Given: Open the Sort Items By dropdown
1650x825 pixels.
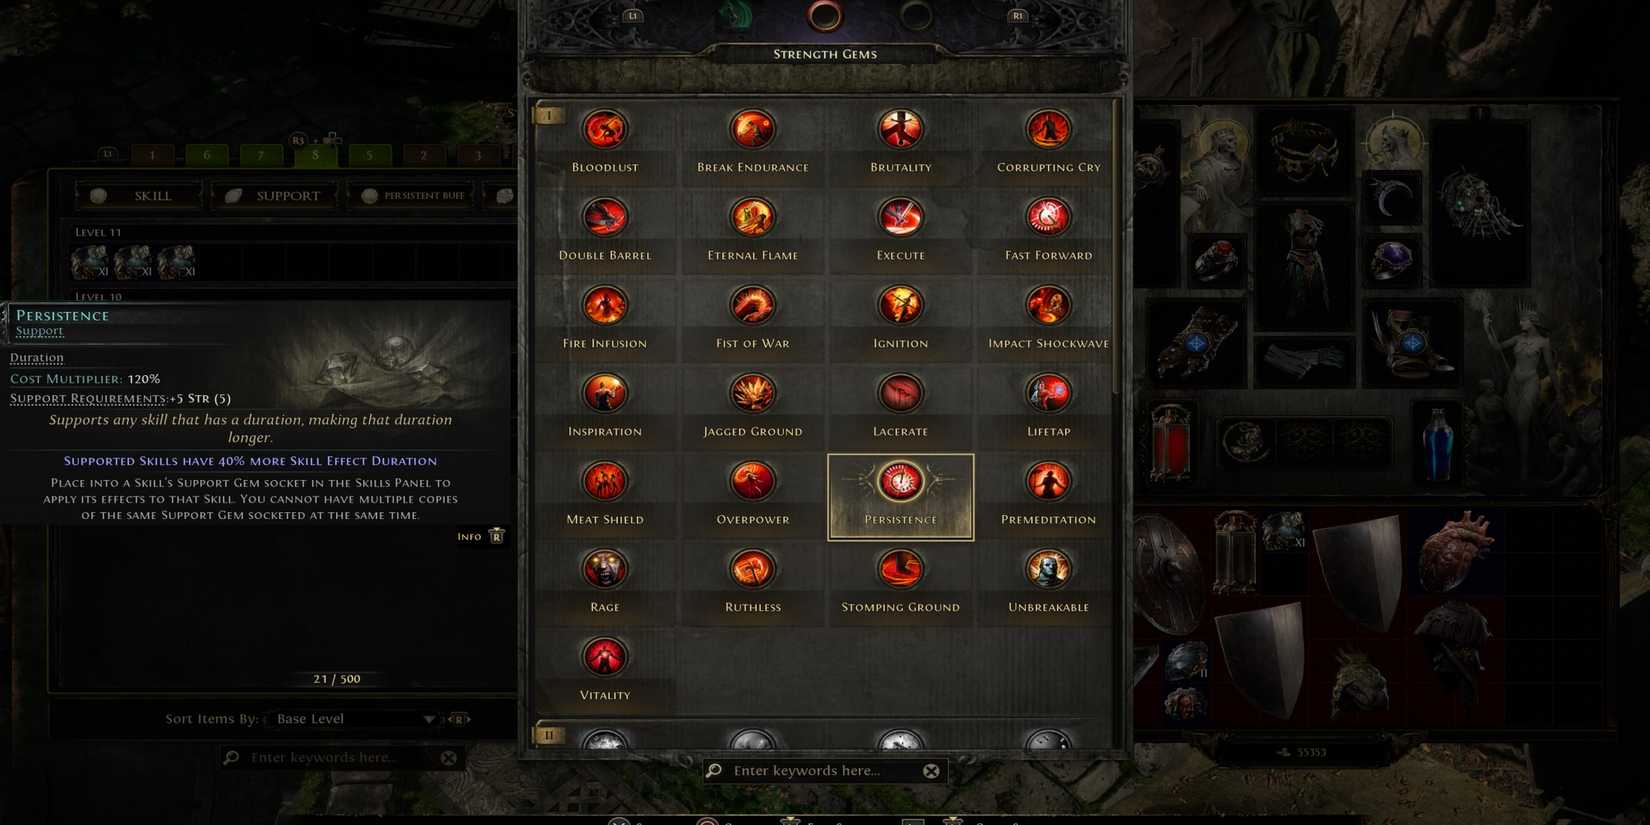Looking at the screenshot, I should pyautogui.click(x=355, y=719).
